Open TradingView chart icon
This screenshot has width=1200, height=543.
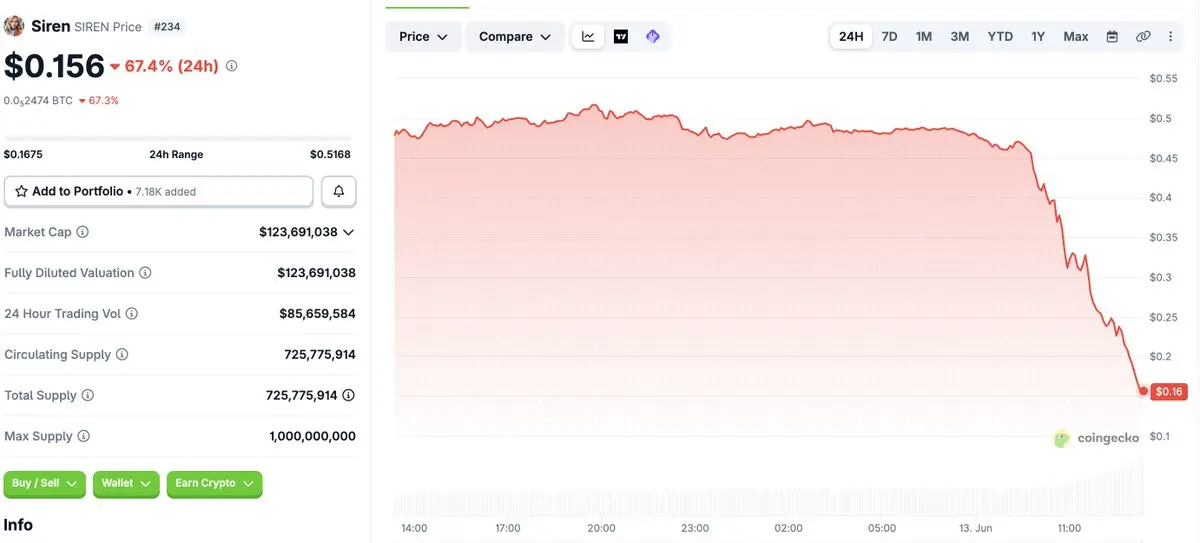pyautogui.click(x=621, y=37)
